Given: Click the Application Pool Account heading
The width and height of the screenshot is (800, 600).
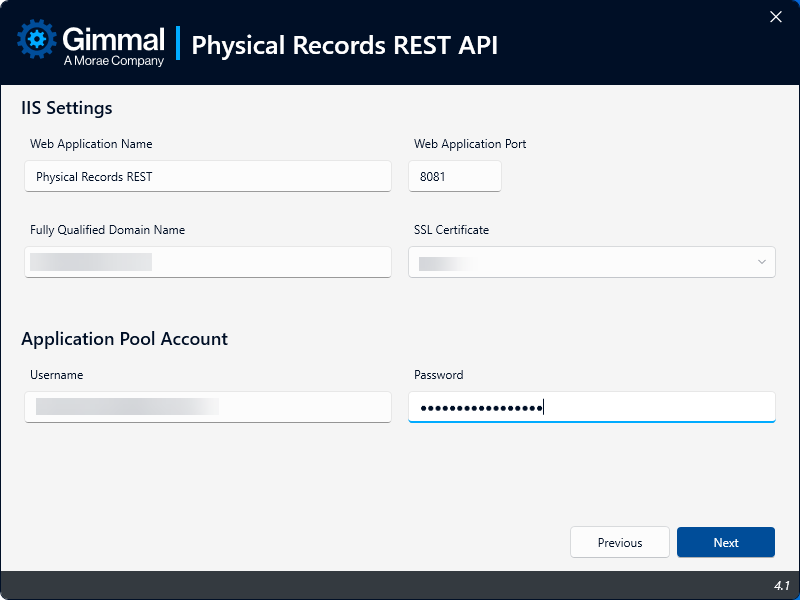Looking at the screenshot, I should pos(124,339).
